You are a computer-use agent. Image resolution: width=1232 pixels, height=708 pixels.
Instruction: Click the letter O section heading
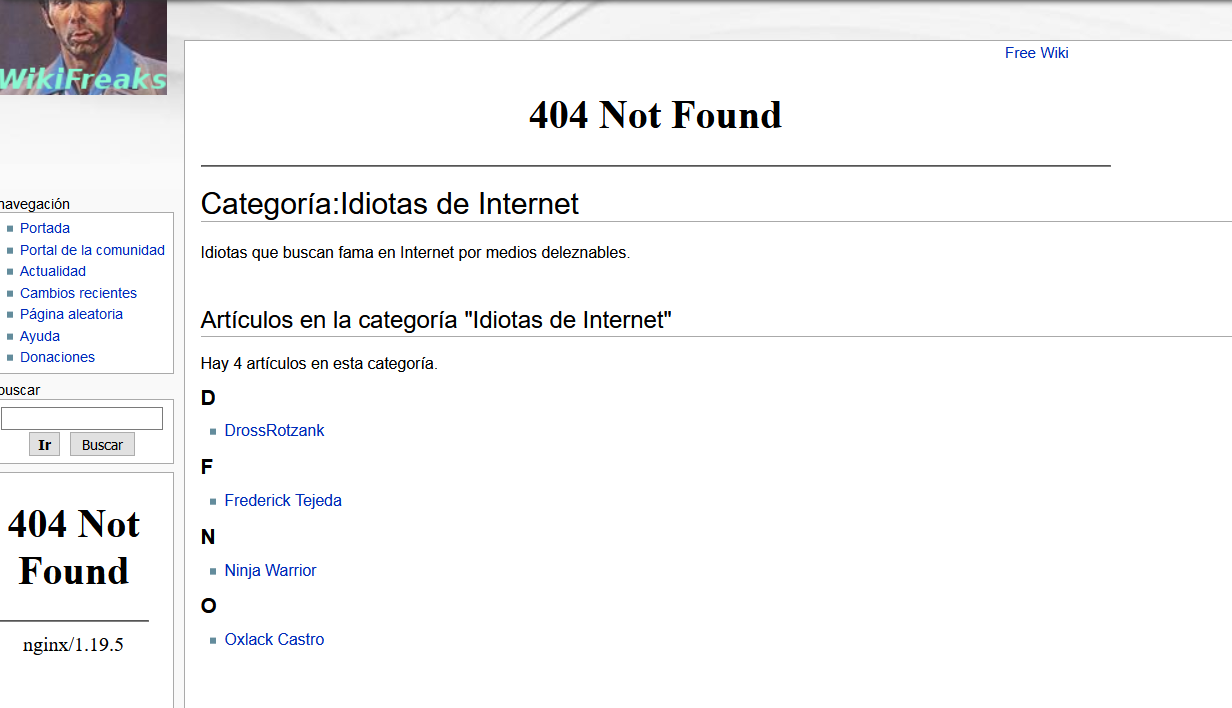(x=209, y=606)
